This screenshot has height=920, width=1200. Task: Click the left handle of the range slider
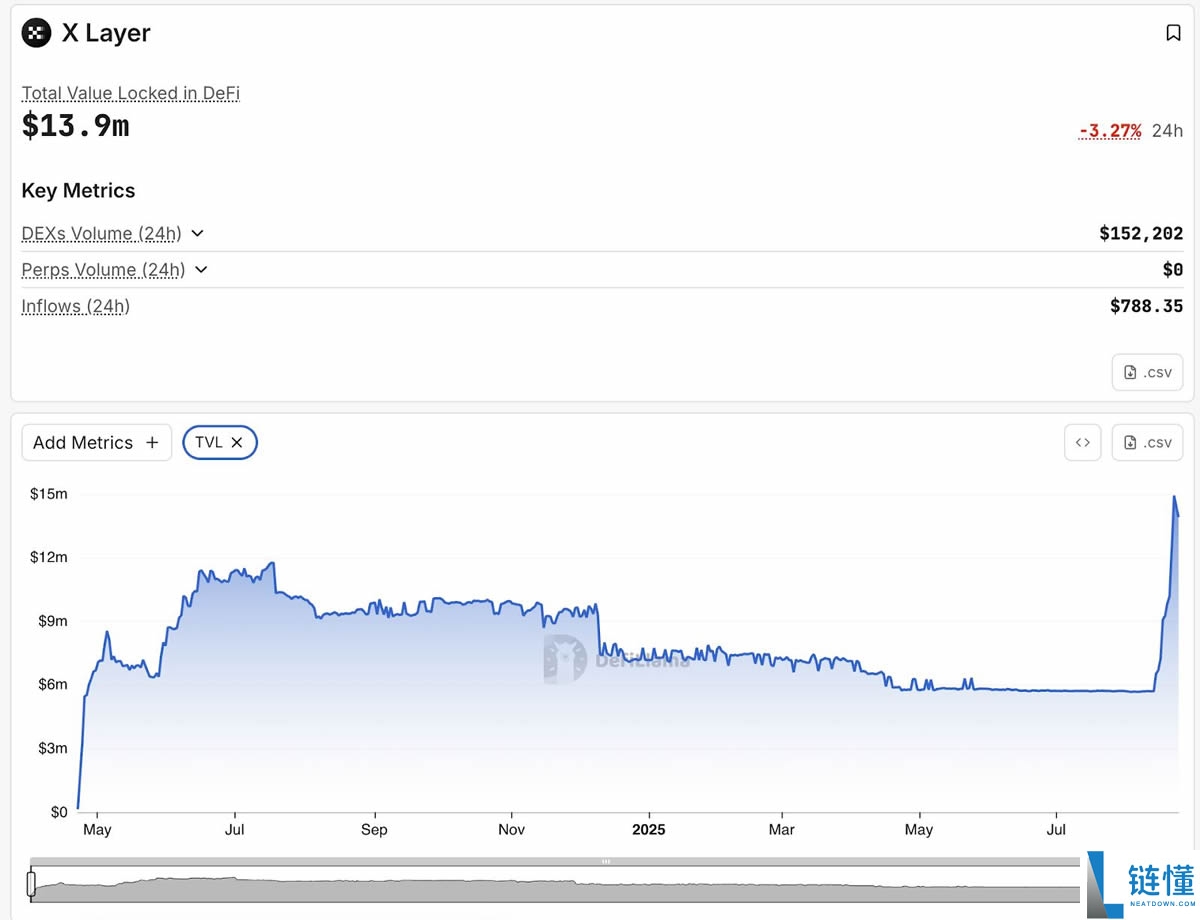coord(31,883)
